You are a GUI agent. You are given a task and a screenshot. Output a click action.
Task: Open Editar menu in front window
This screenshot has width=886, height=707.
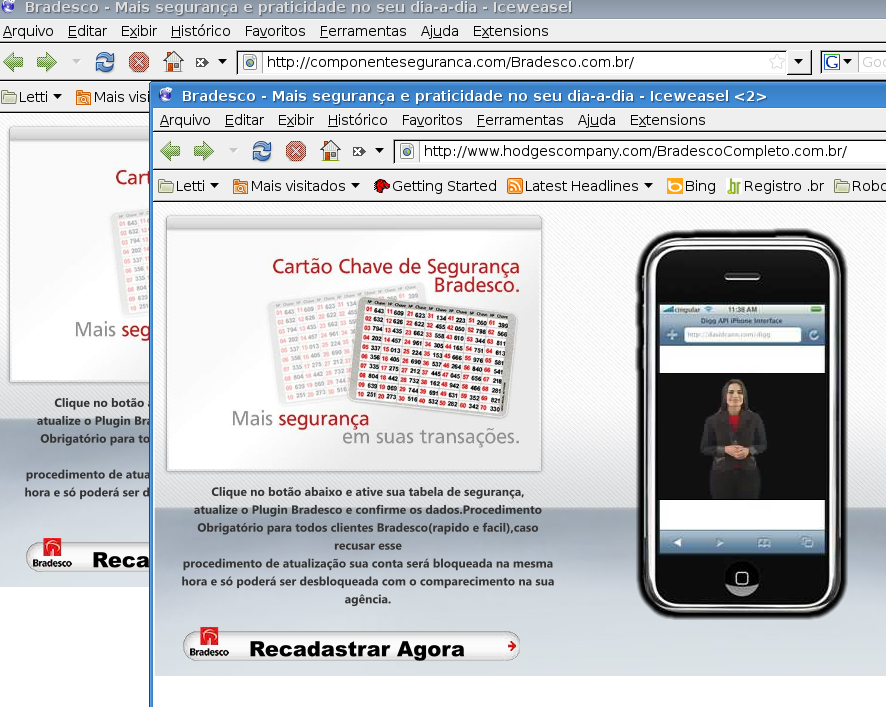pyautogui.click(x=244, y=120)
